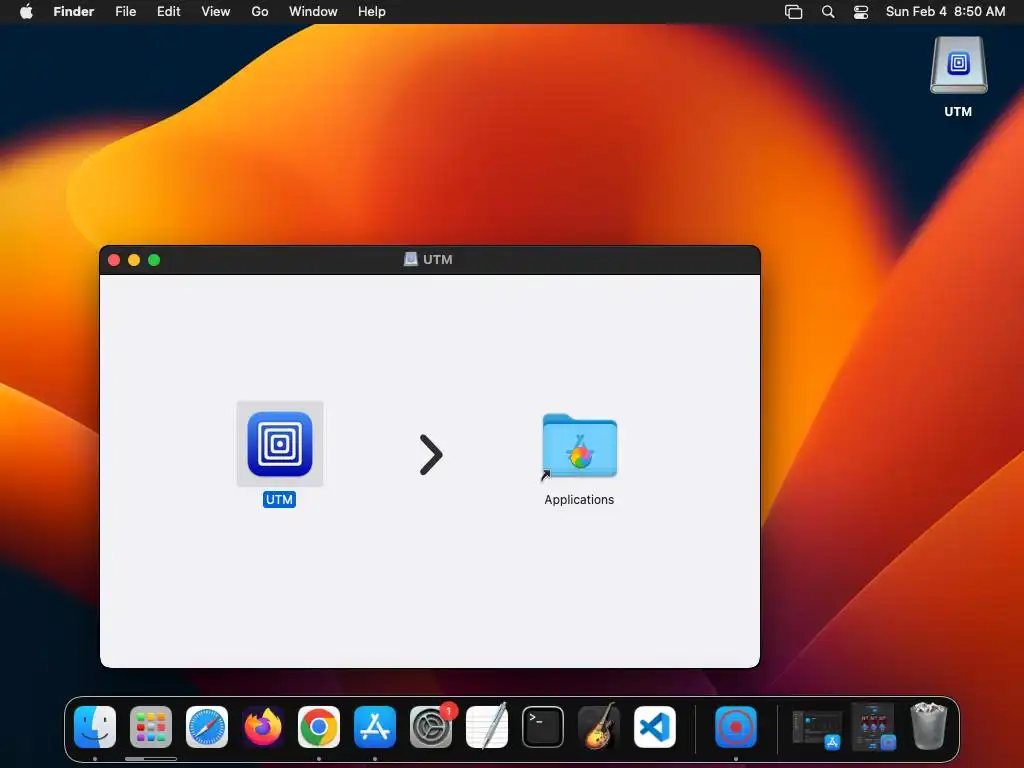Viewport: 1024px width, 768px height.
Task: Open the Apple menu
Action: click(26, 12)
